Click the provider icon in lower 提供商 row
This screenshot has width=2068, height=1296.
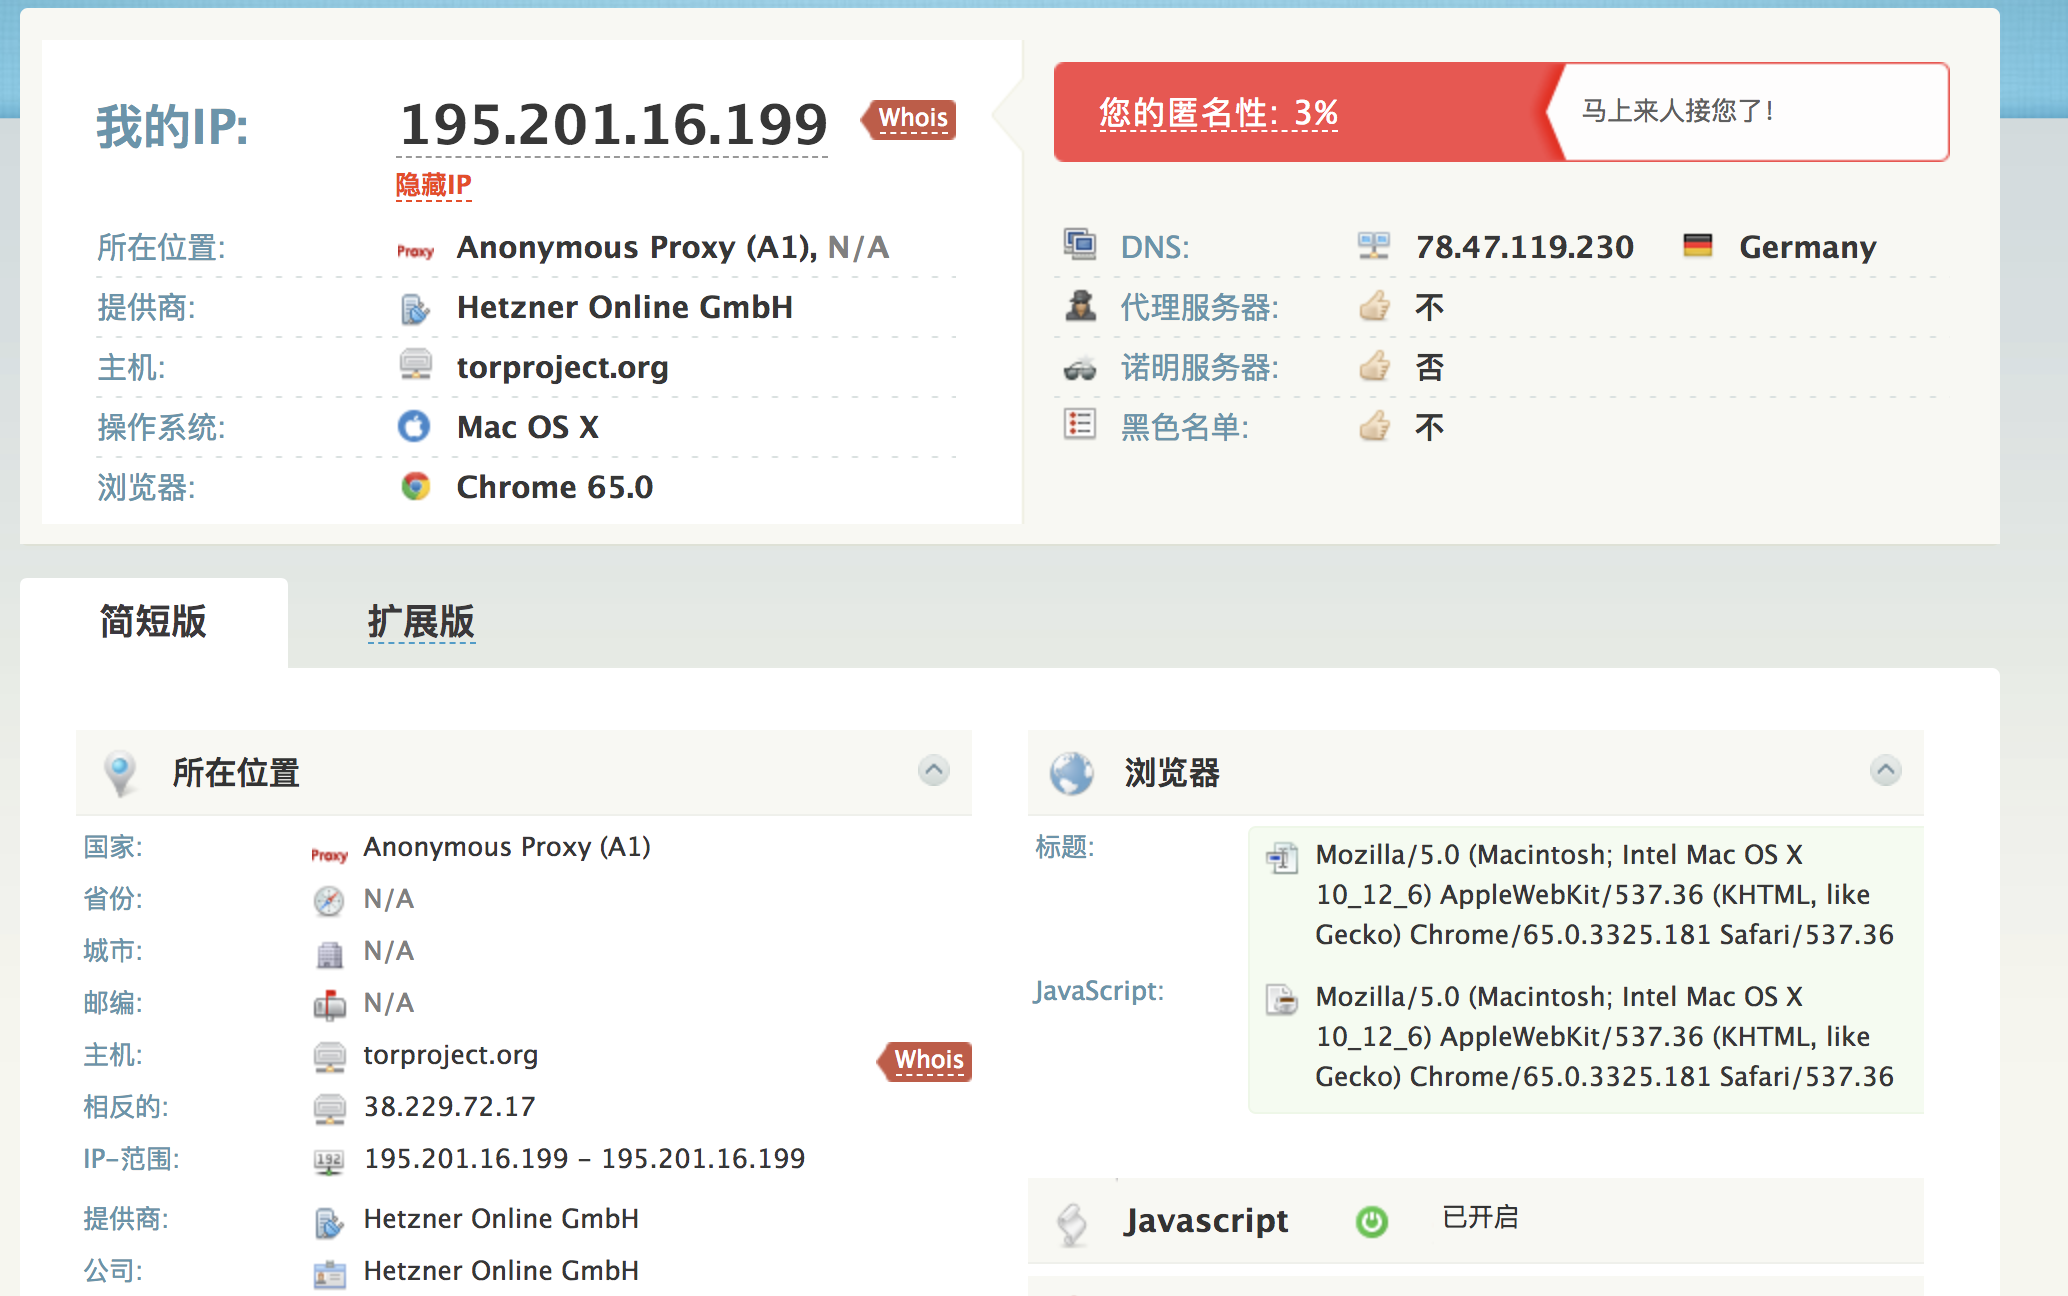point(329,1221)
